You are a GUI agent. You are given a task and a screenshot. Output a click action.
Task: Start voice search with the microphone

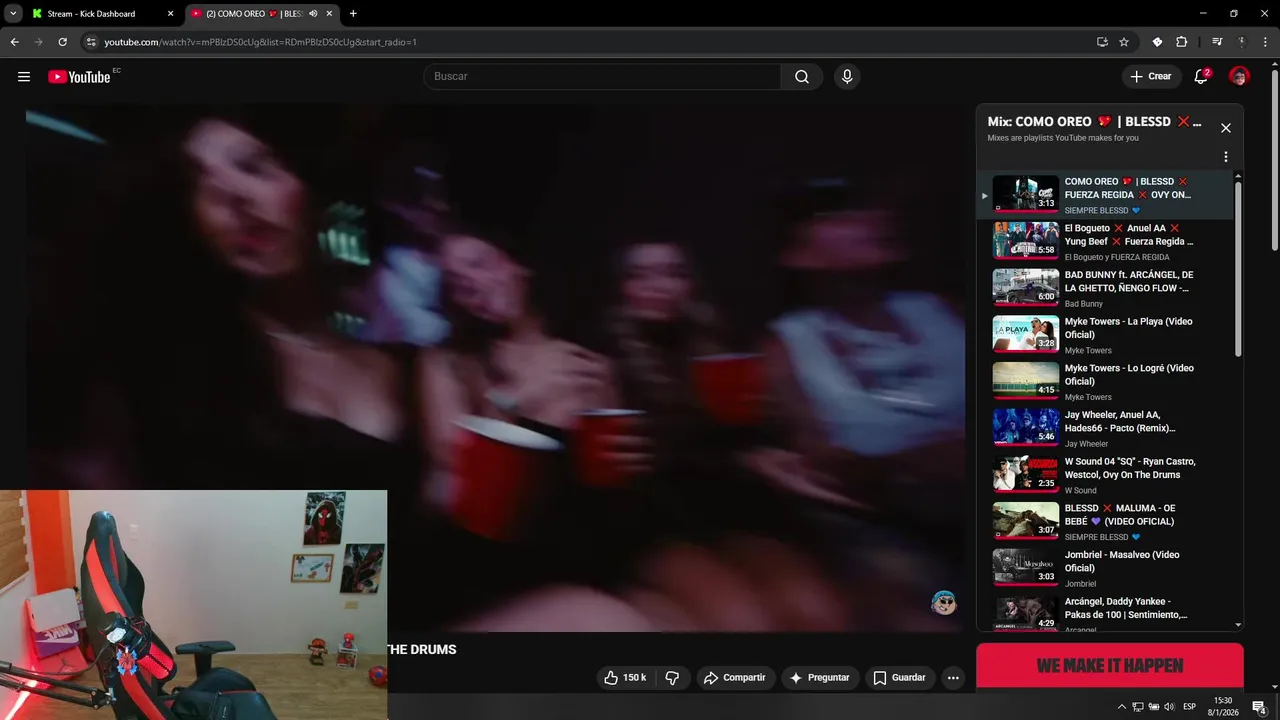pyautogui.click(x=847, y=77)
